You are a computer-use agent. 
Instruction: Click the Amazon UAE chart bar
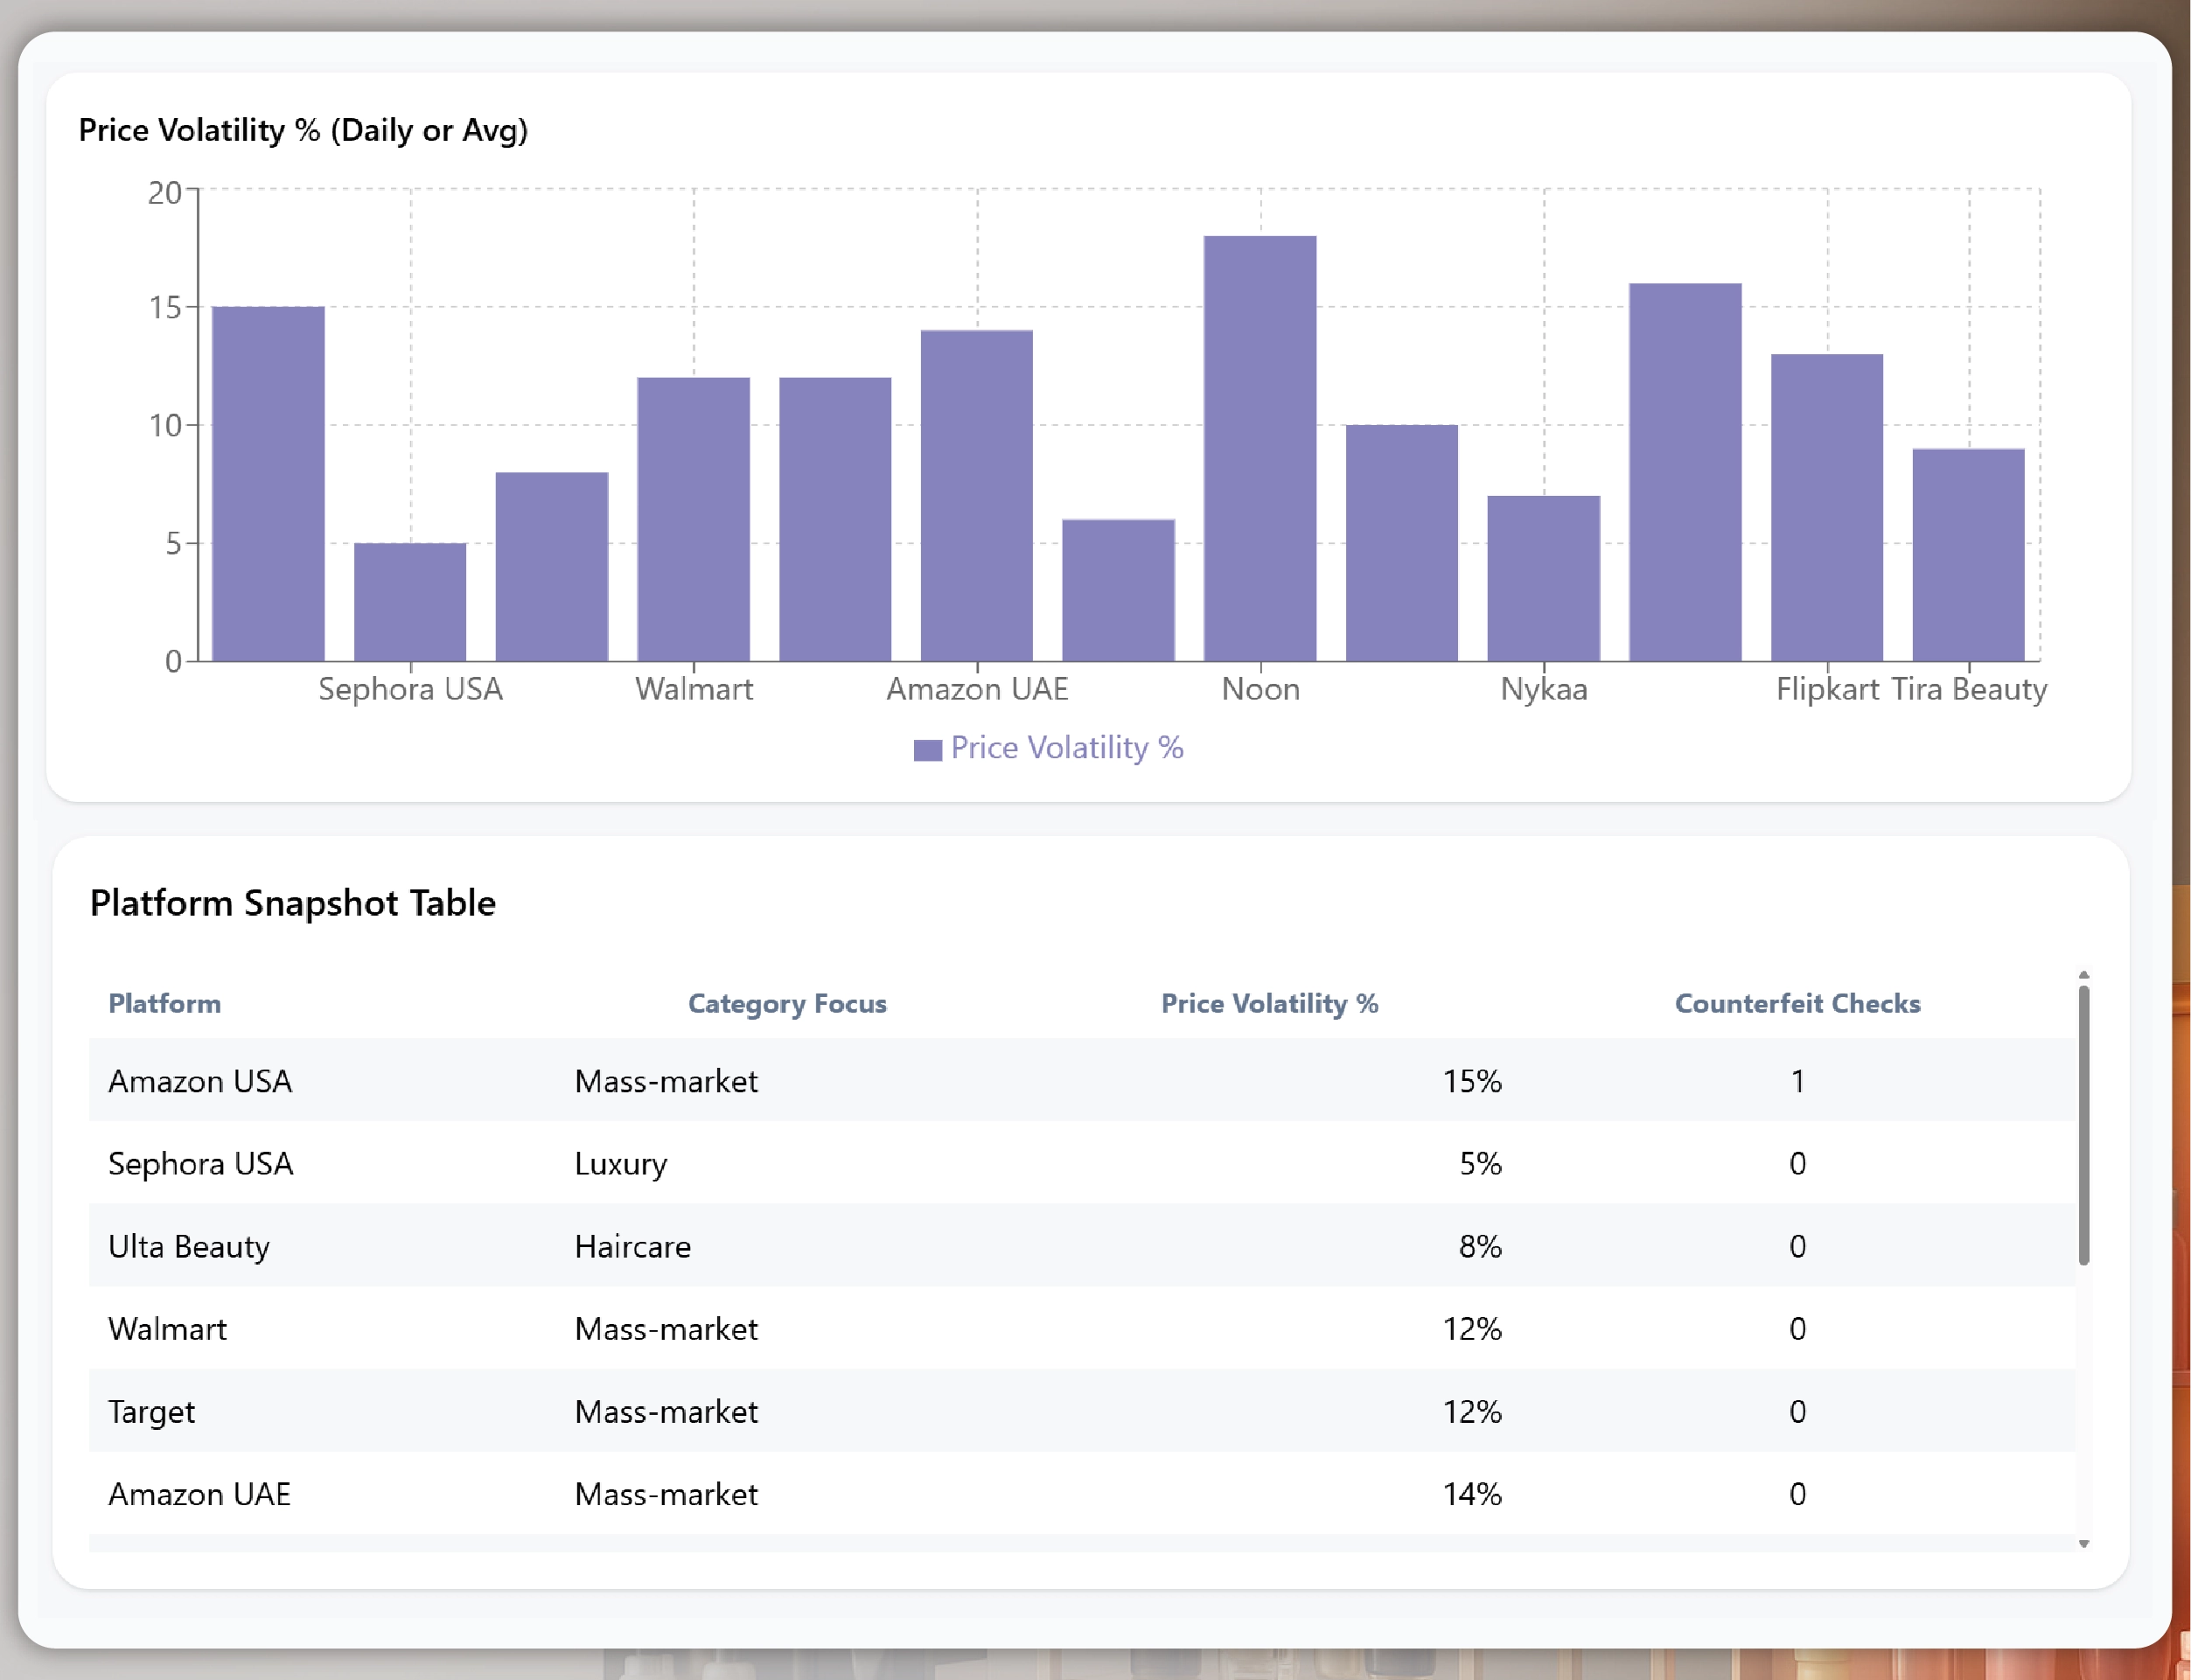977,495
